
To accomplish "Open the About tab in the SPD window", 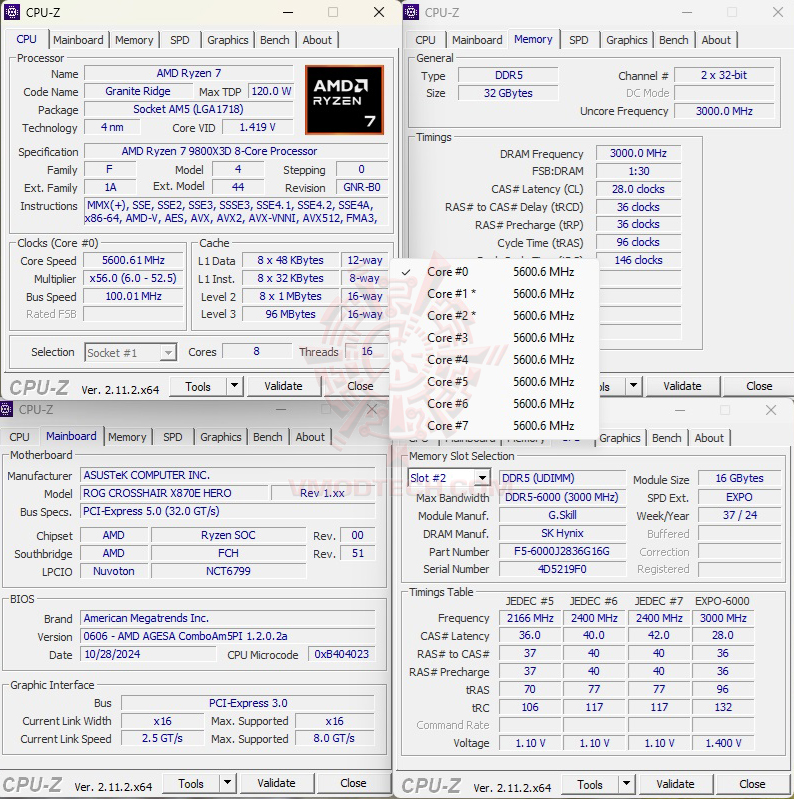I will pyautogui.click(x=709, y=438).
